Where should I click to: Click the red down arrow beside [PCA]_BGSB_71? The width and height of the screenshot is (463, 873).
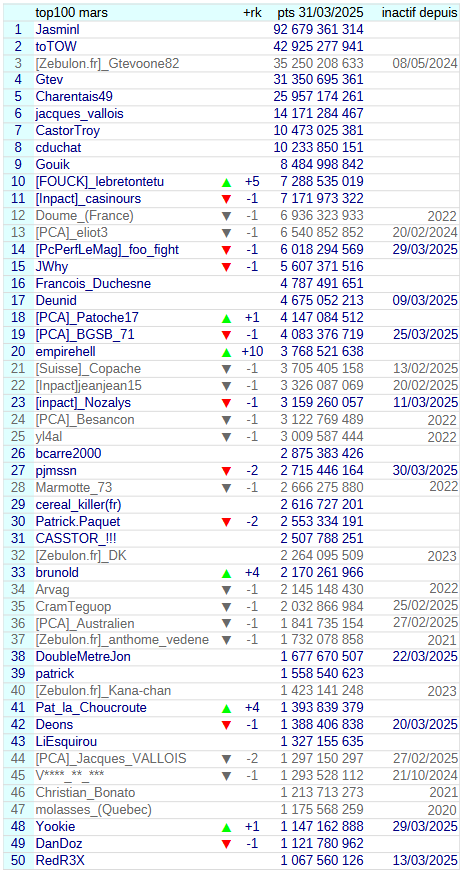click(226, 335)
